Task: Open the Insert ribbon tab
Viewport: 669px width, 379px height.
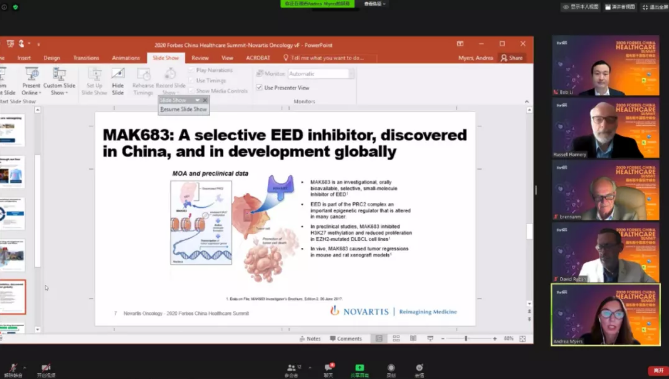Action: pos(24,58)
